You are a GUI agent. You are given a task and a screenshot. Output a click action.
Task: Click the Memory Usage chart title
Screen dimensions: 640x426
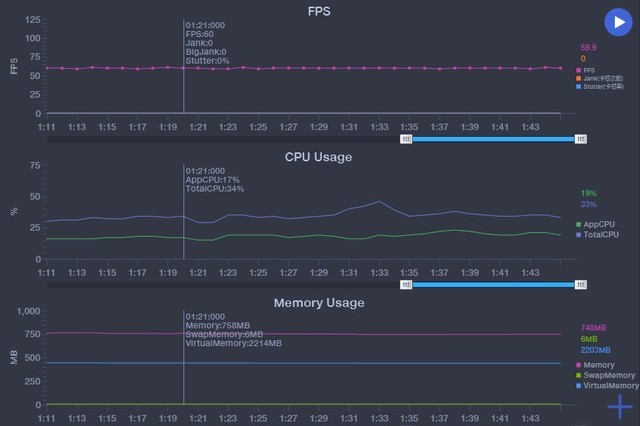click(319, 302)
